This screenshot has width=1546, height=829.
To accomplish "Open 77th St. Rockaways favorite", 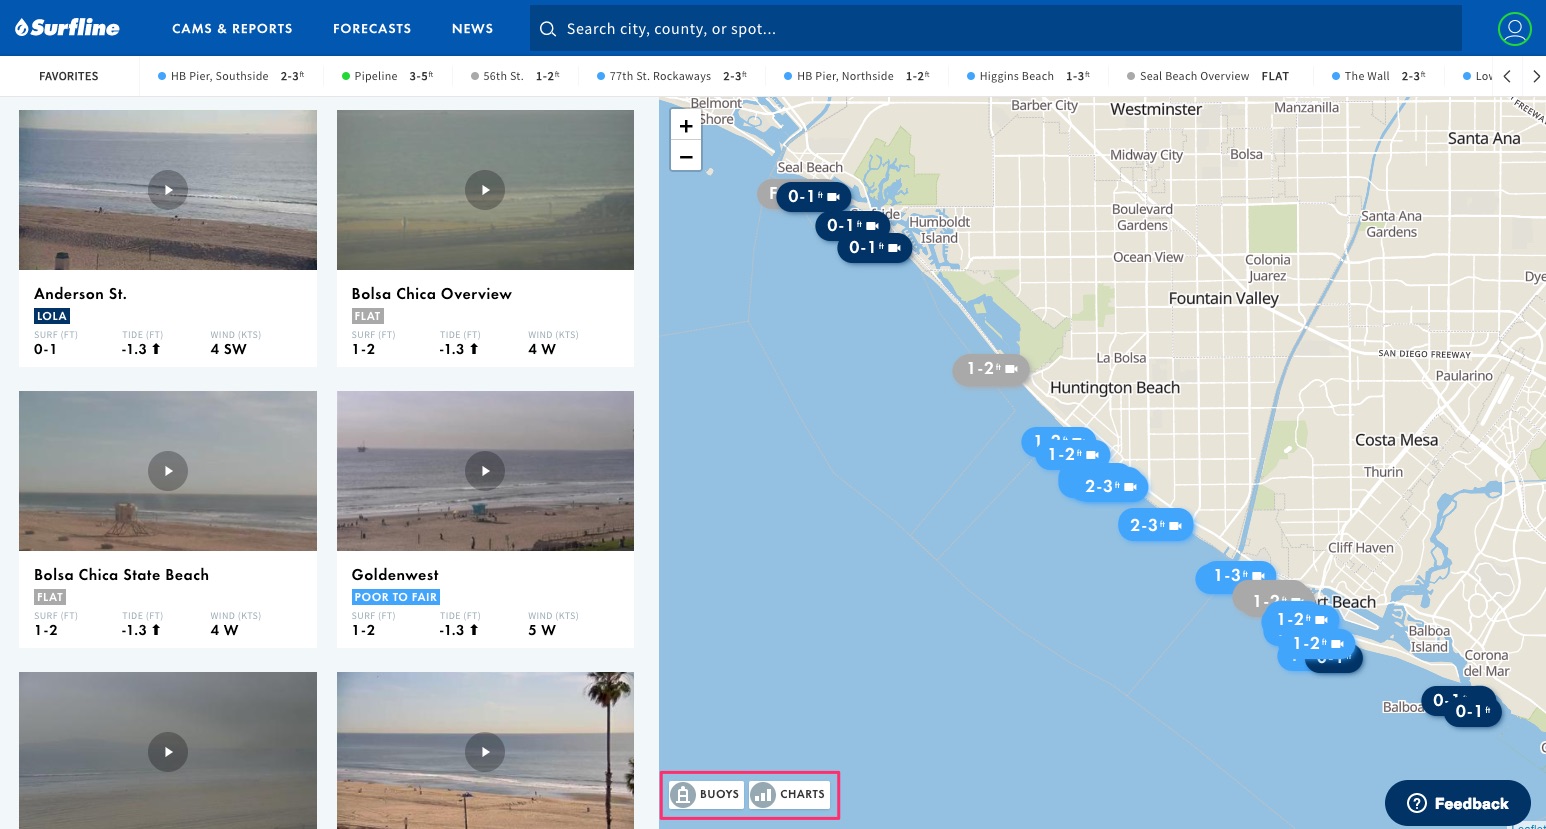I will coord(672,76).
